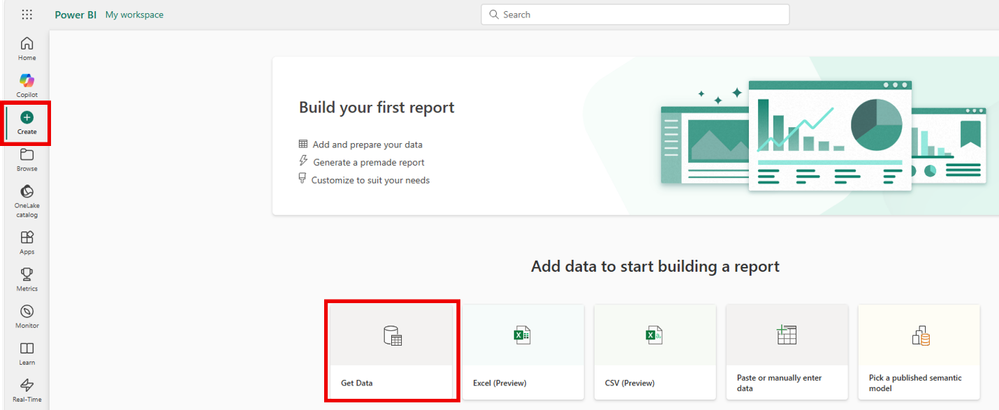Click the report illustration banner image

[x=822, y=136]
